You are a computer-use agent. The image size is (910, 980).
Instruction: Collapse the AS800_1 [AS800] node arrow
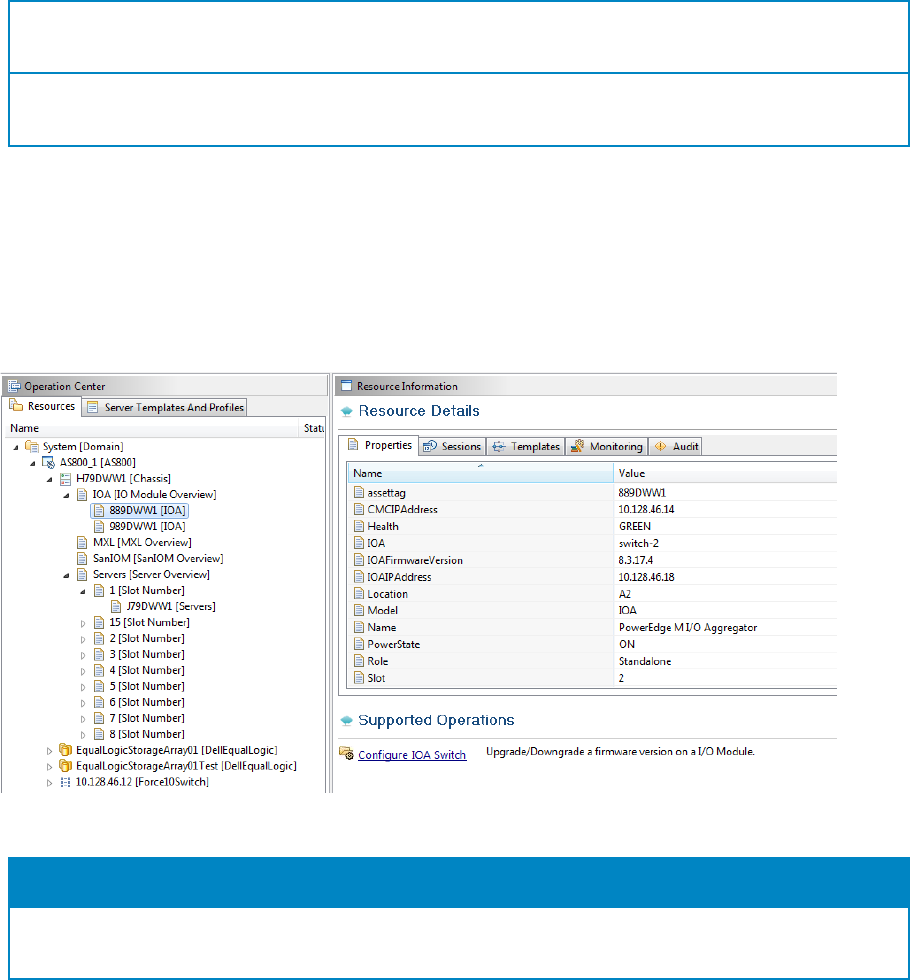(32, 463)
